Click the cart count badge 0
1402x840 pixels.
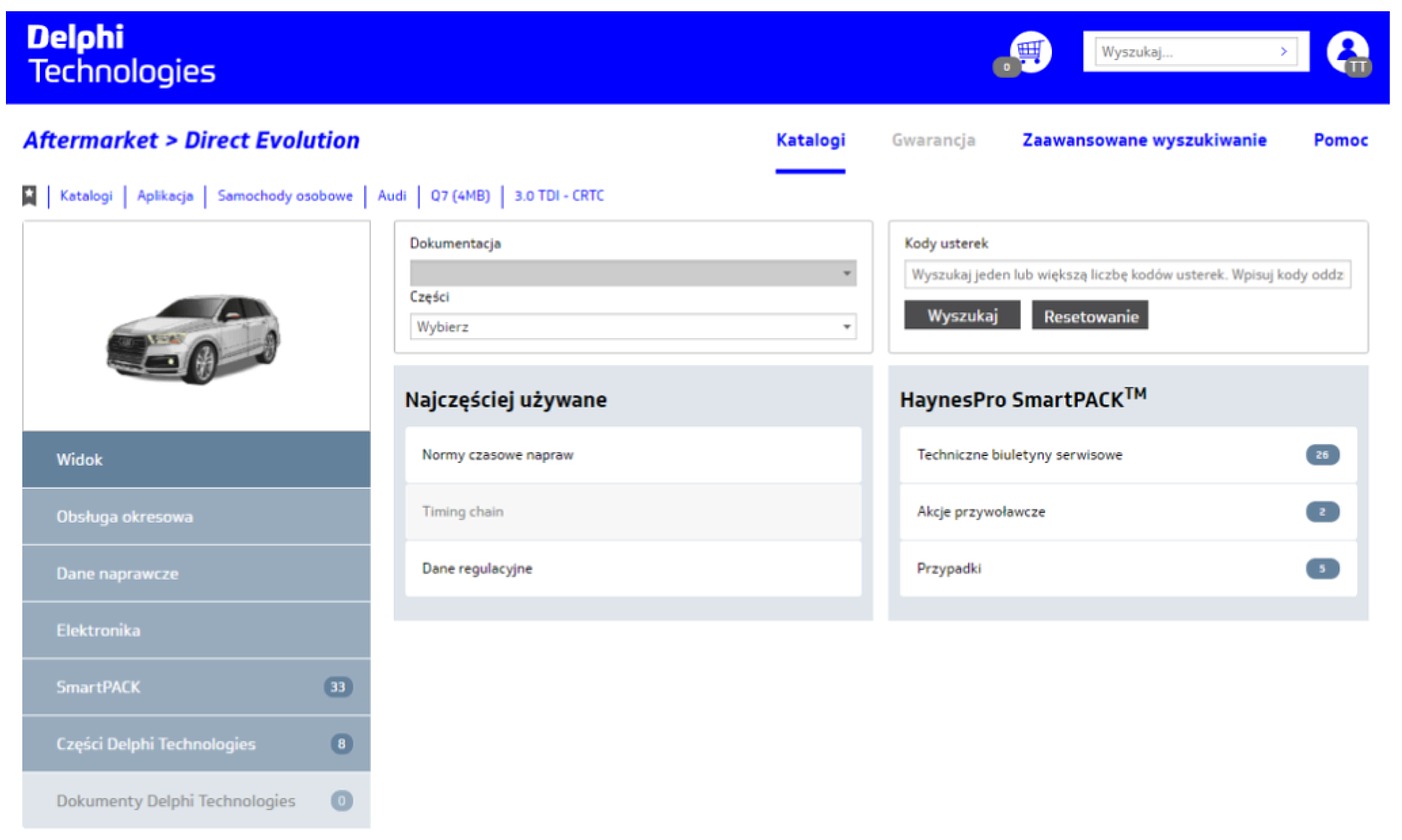tap(1006, 67)
